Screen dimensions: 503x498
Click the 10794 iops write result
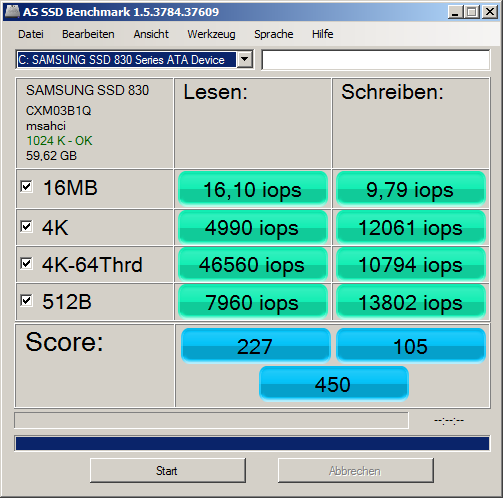coord(410,265)
